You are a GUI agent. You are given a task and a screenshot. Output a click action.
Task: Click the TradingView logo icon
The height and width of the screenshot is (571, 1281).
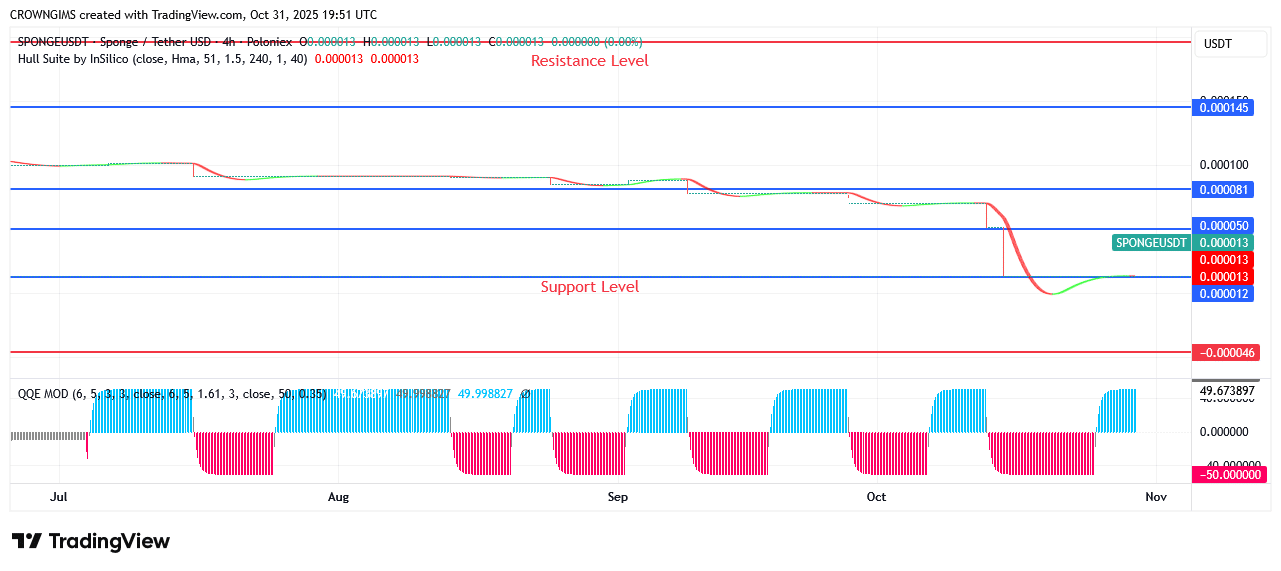27,541
